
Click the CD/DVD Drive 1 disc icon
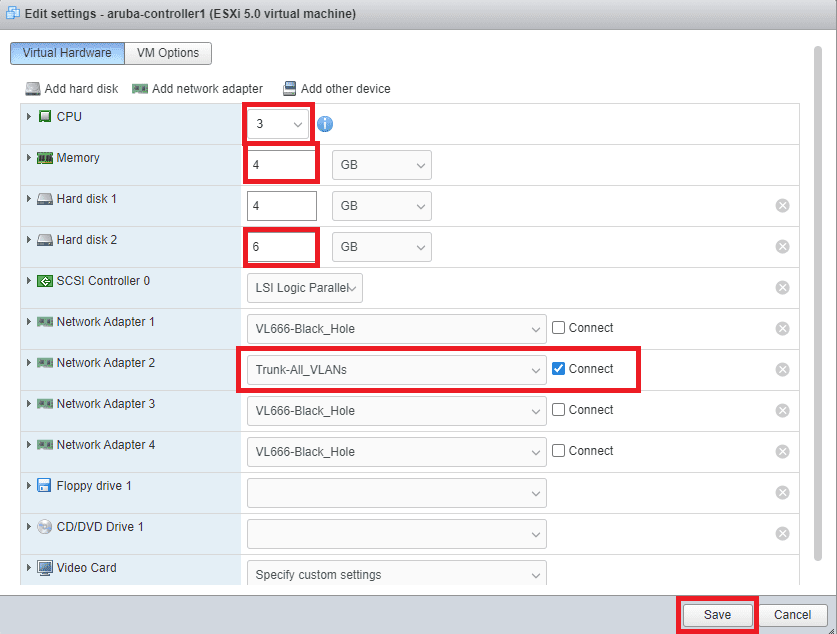(44, 527)
